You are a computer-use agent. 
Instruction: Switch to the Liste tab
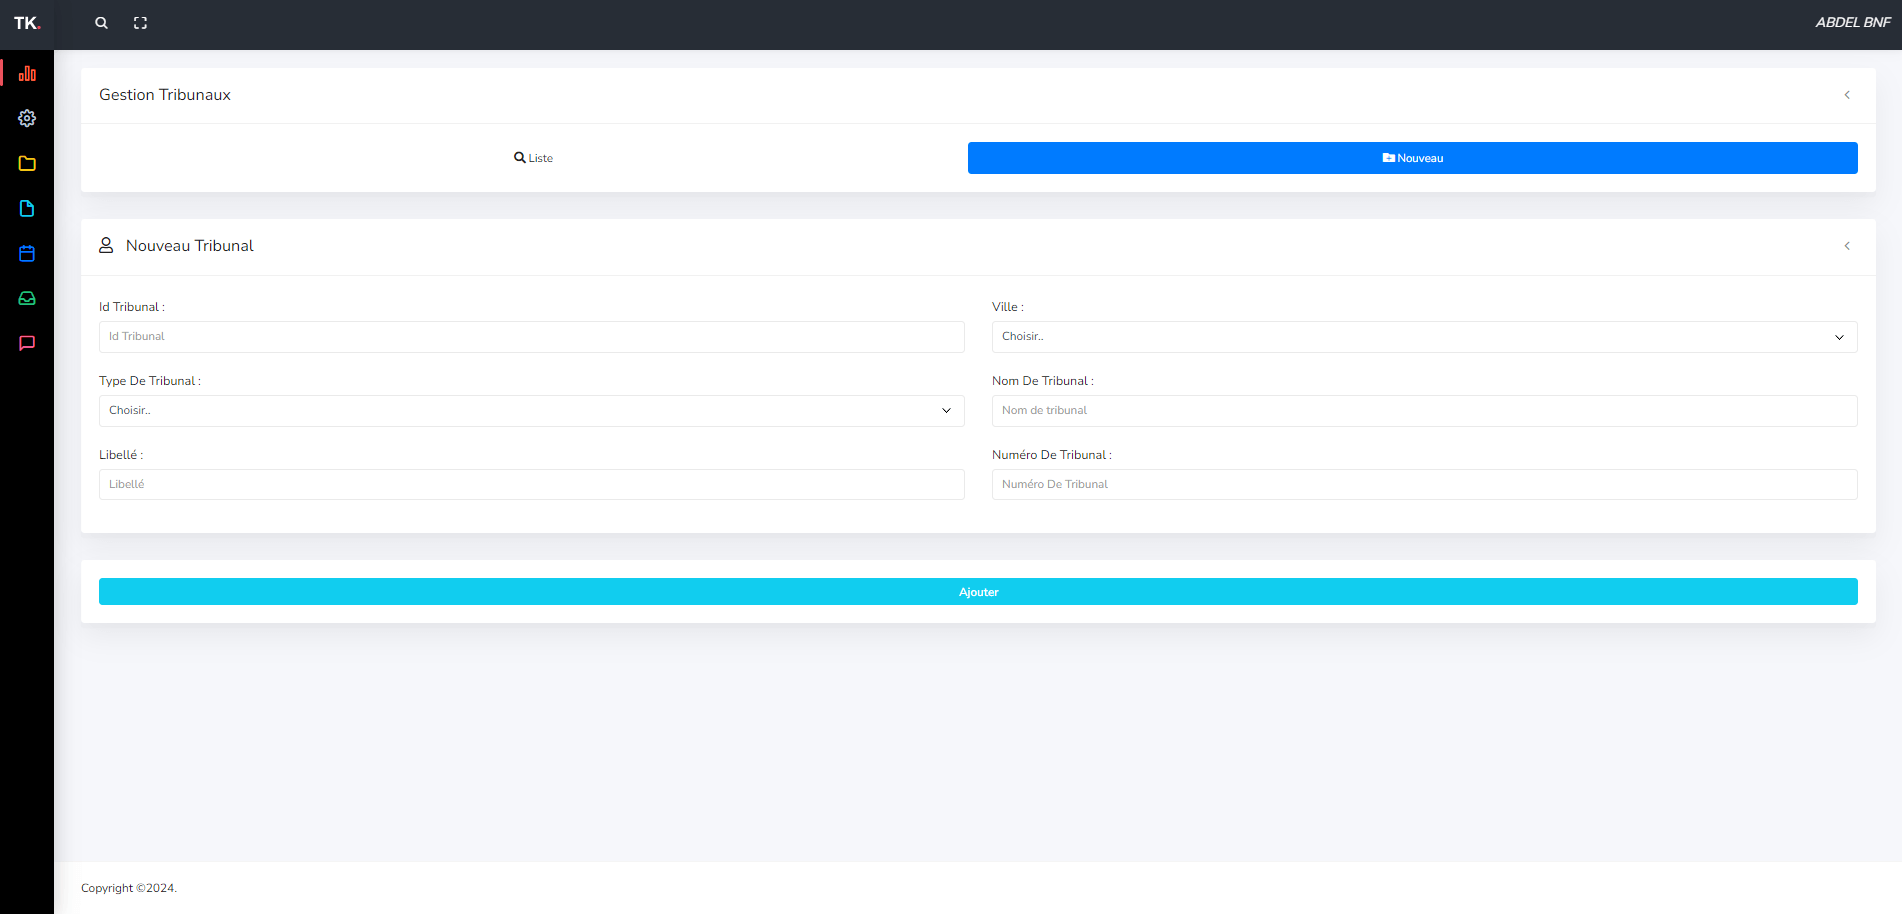pyautogui.click(x=533, y=158)
